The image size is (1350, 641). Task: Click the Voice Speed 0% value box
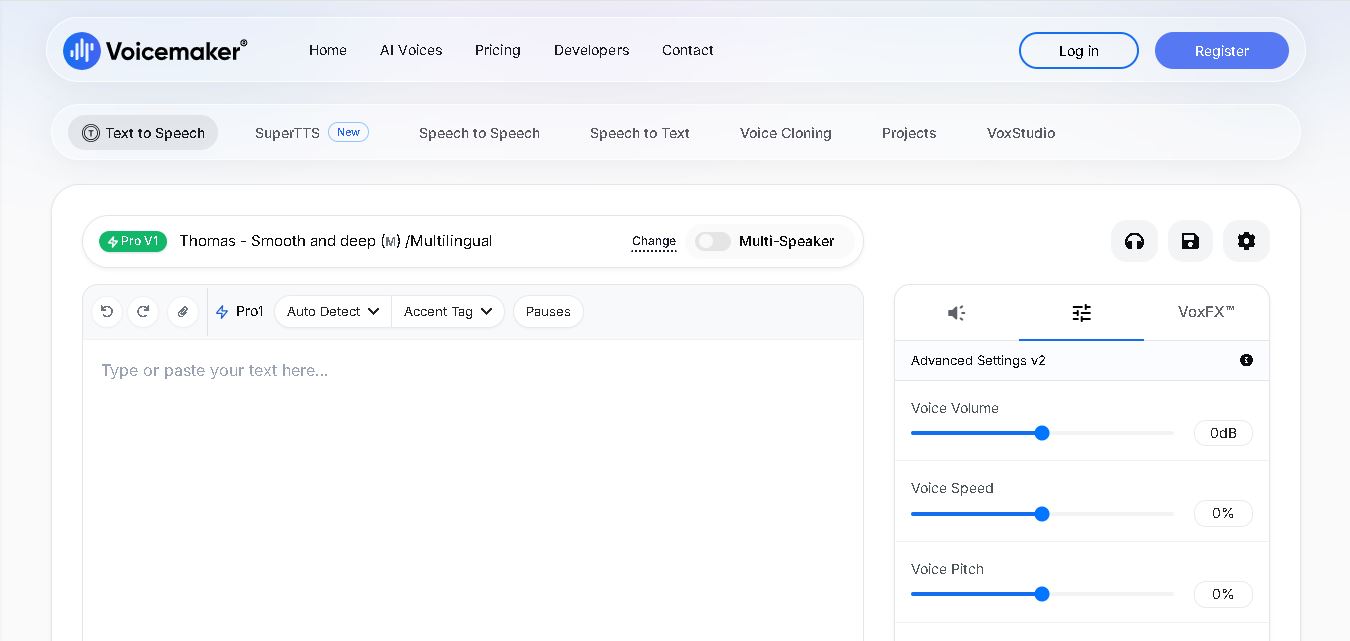coord(1223,513)
